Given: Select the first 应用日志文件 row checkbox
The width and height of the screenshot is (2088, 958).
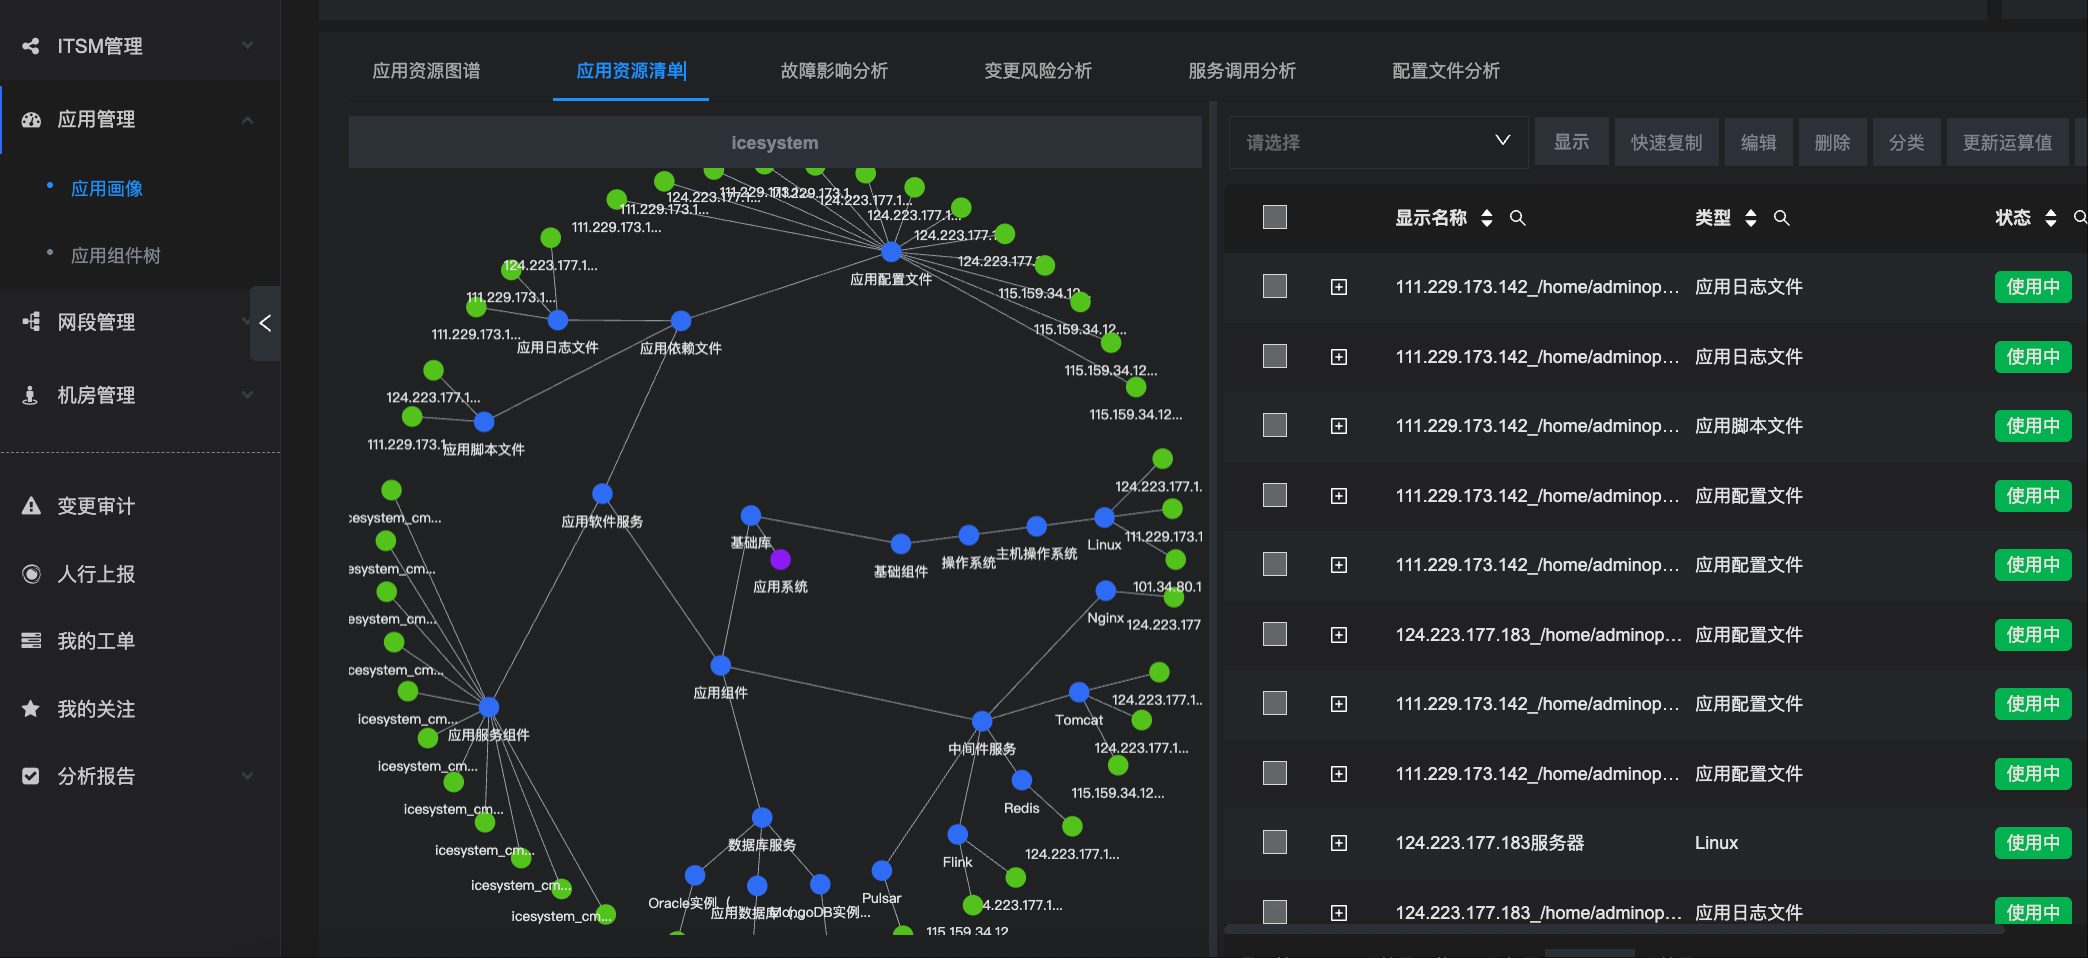Looking at the screenshot, I should (1274, 287).
